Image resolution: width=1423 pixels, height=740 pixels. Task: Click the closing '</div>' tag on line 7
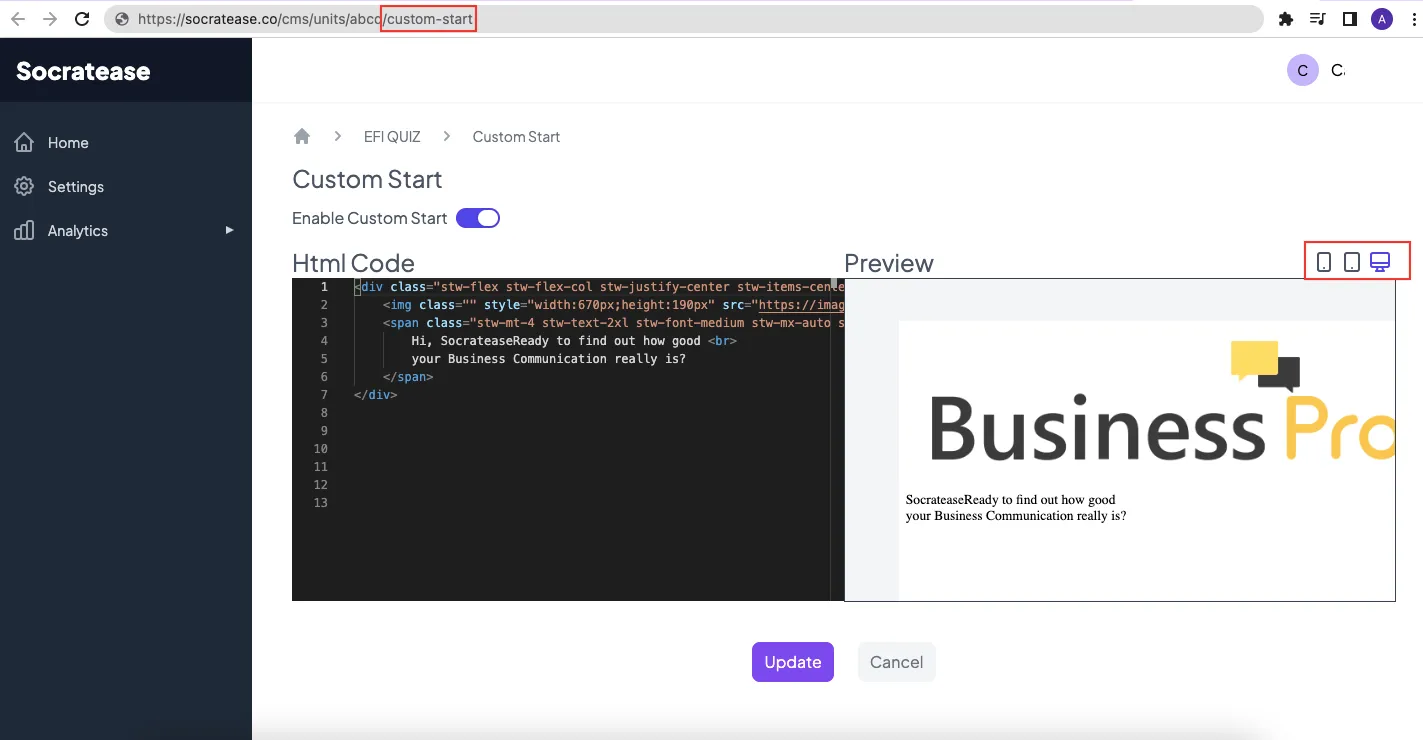(375, 395)
